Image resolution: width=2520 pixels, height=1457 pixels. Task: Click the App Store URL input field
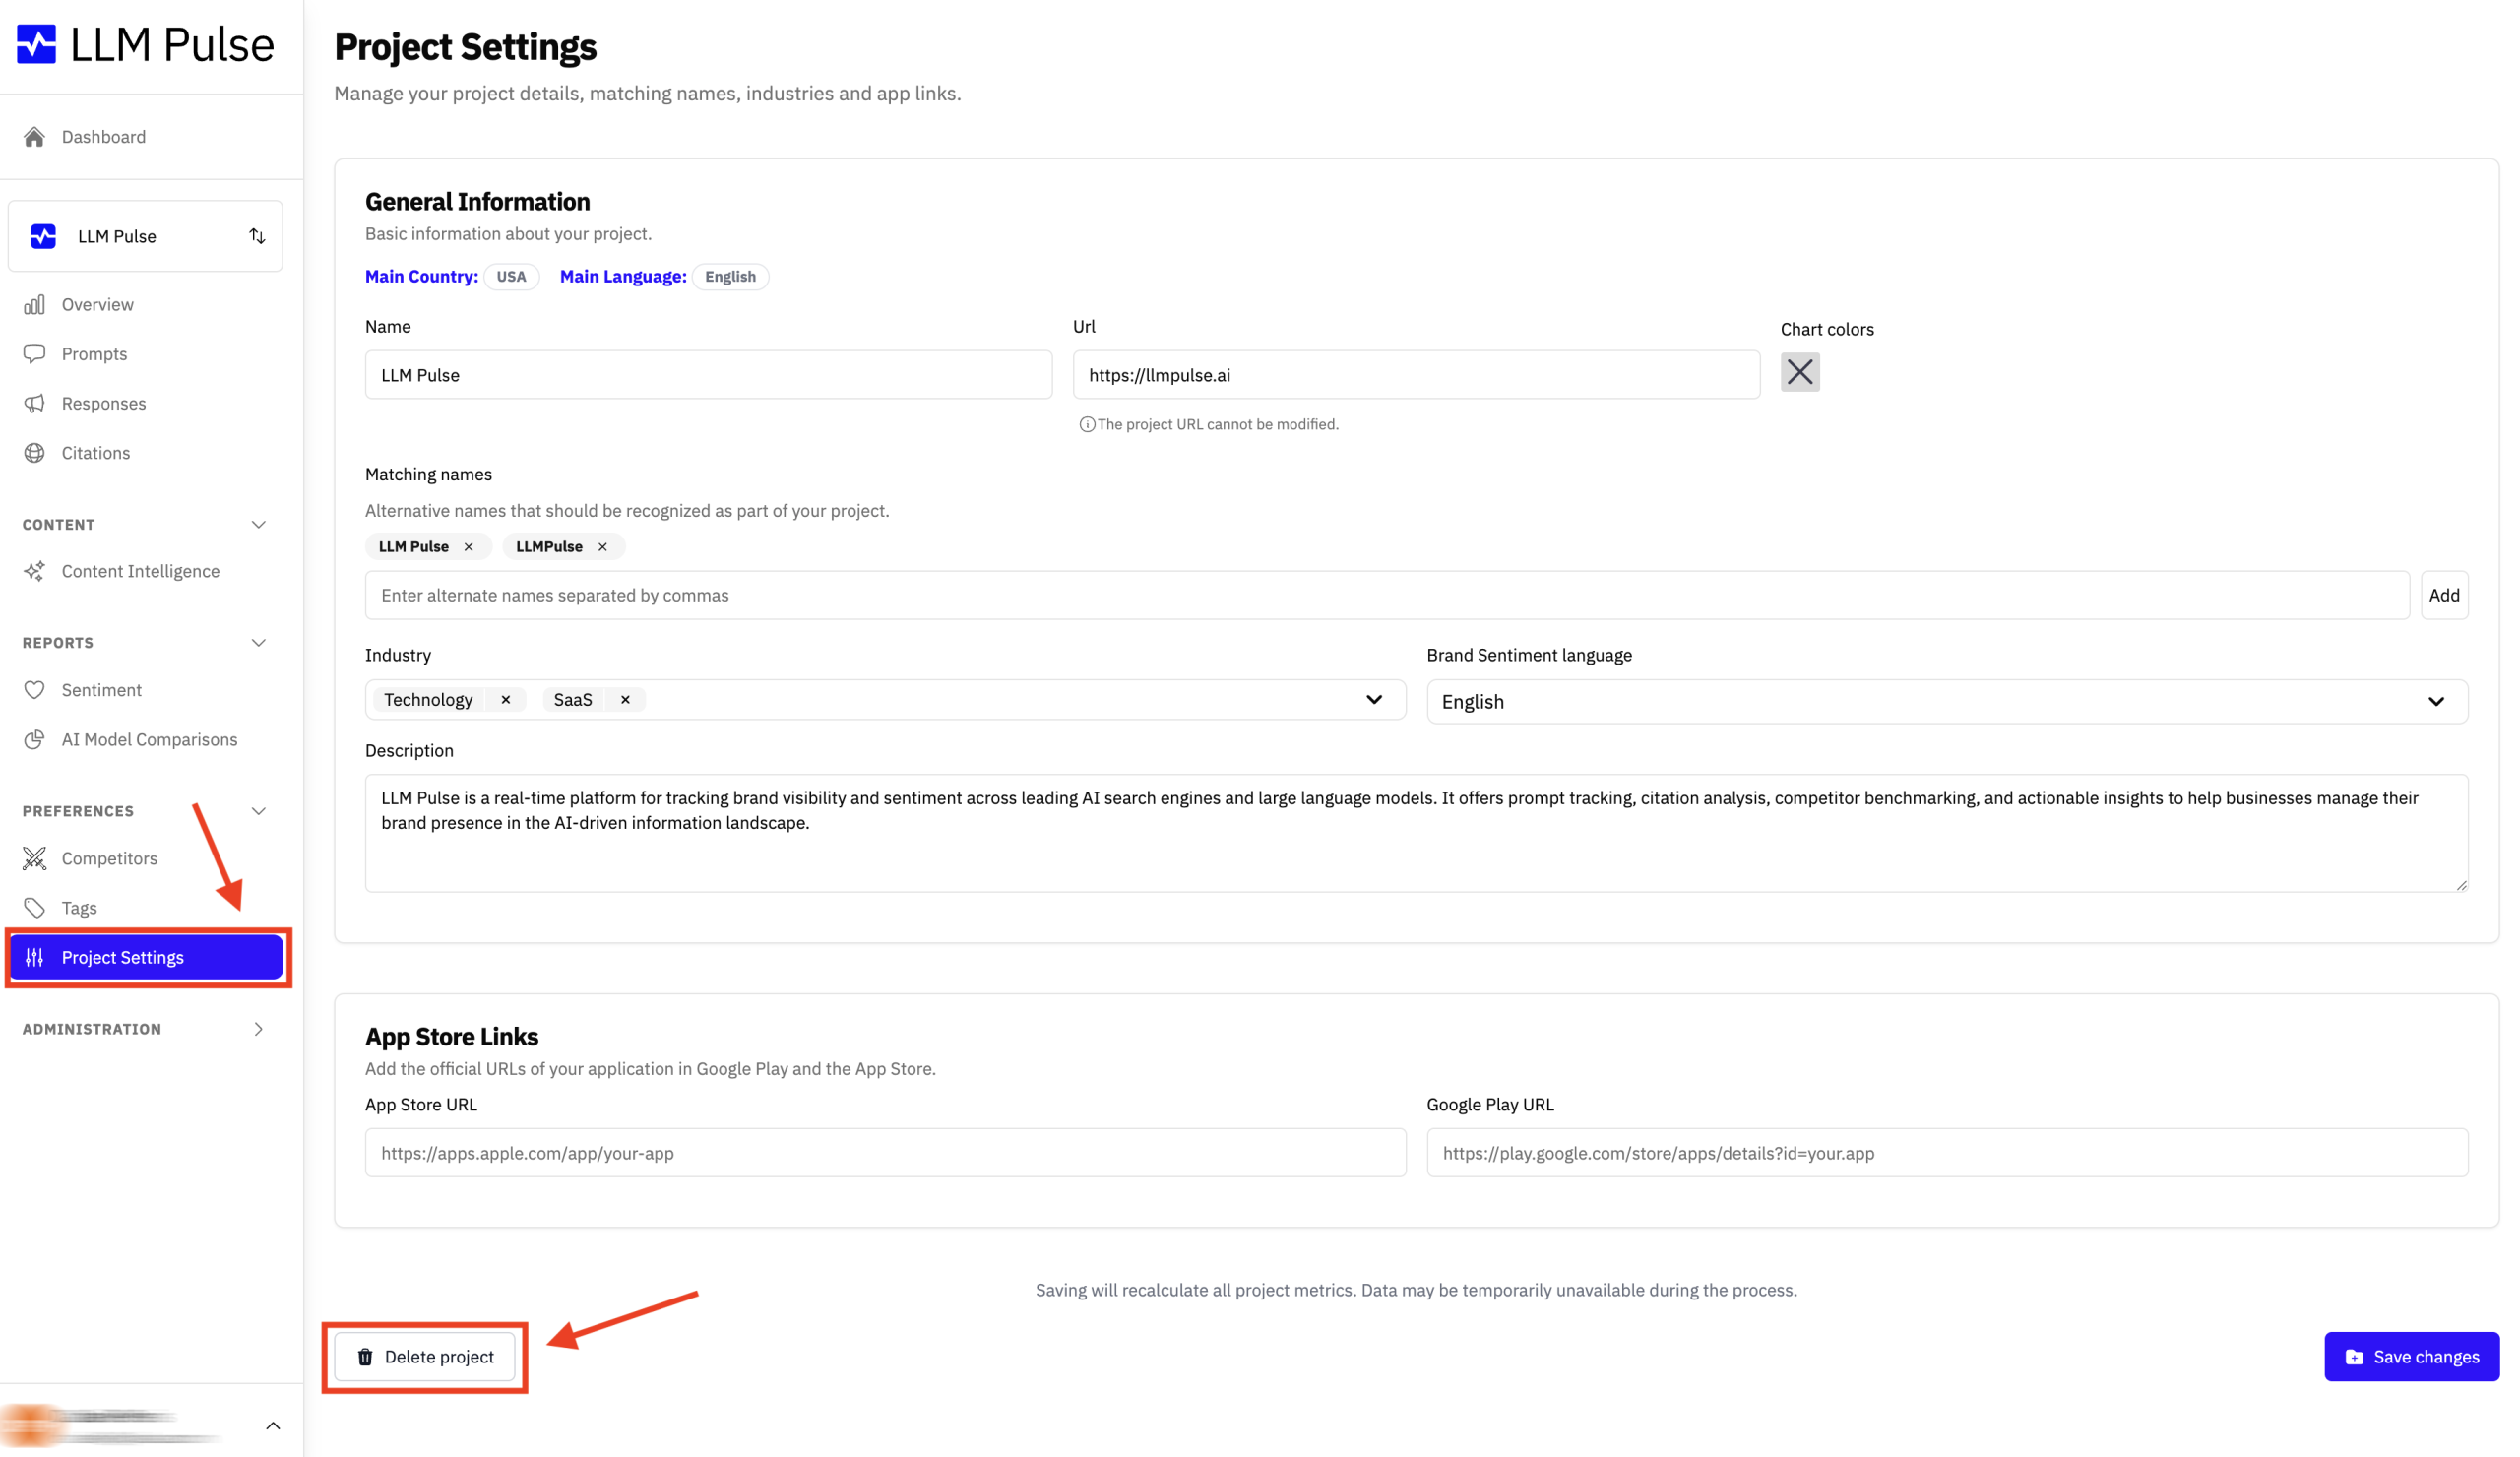(885, 1153)
